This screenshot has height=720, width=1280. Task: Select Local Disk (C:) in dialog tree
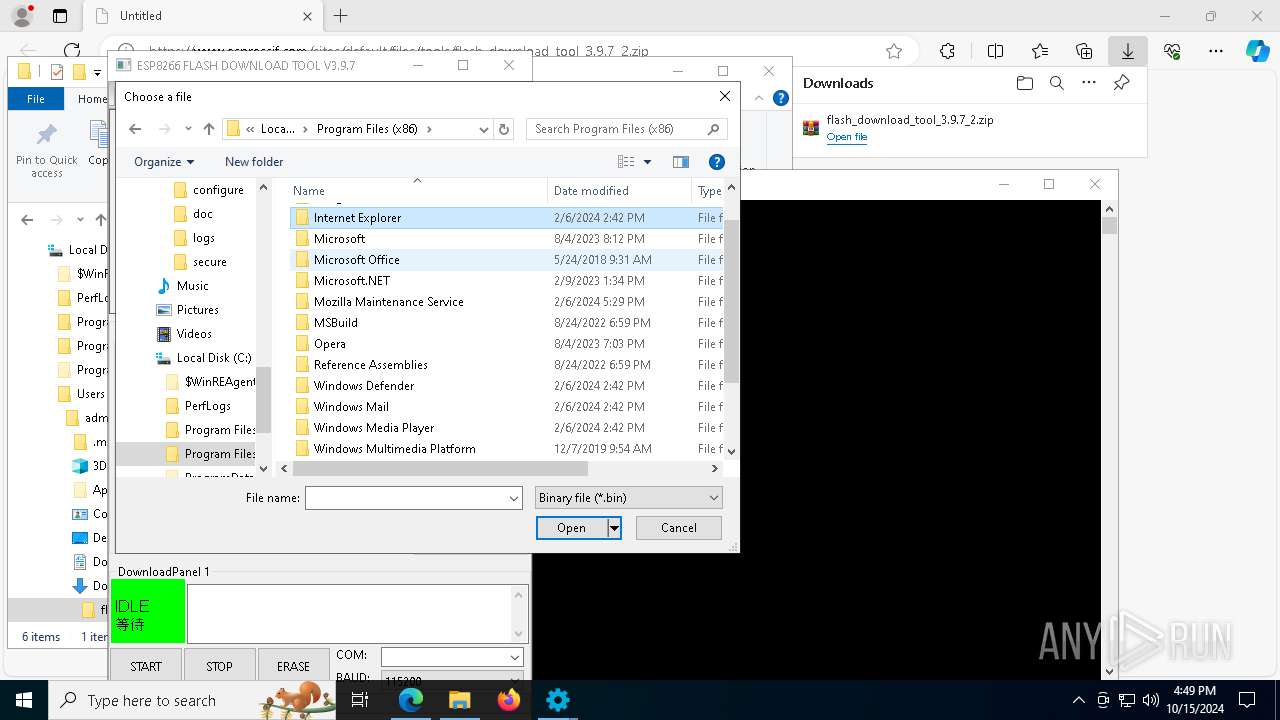tap(204, 358)
